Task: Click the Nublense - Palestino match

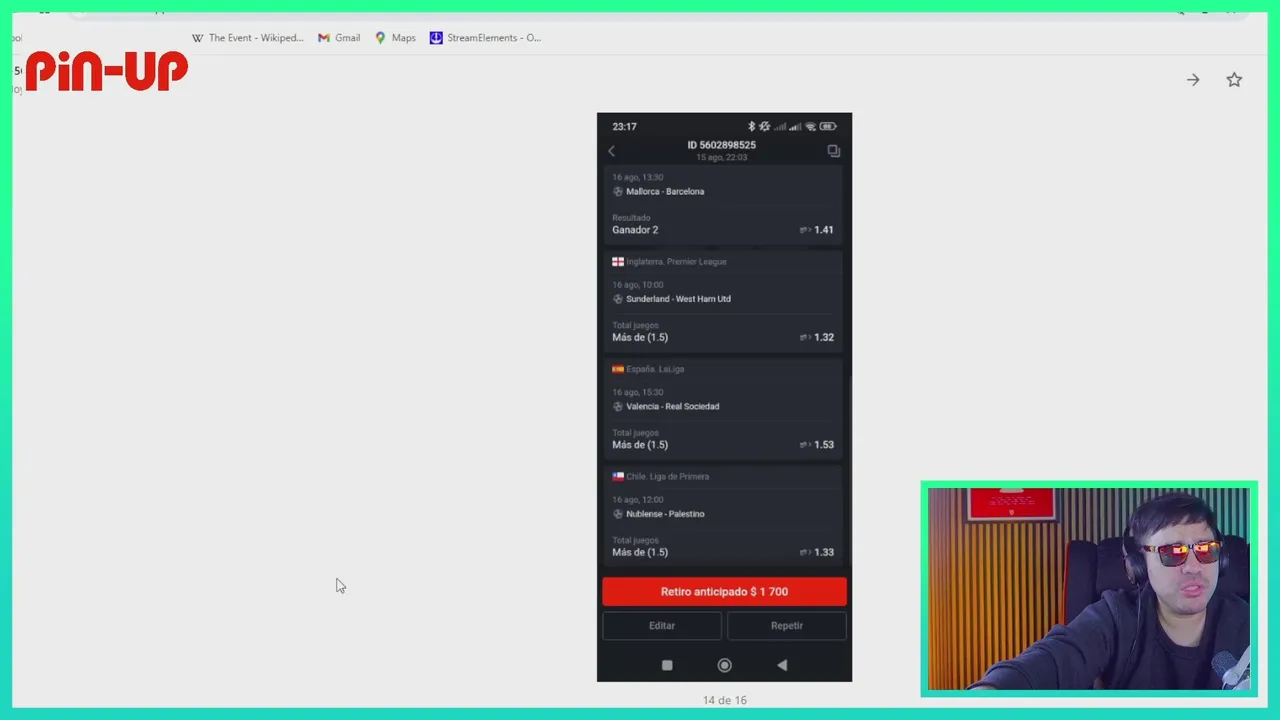Action: pos(665,514)
